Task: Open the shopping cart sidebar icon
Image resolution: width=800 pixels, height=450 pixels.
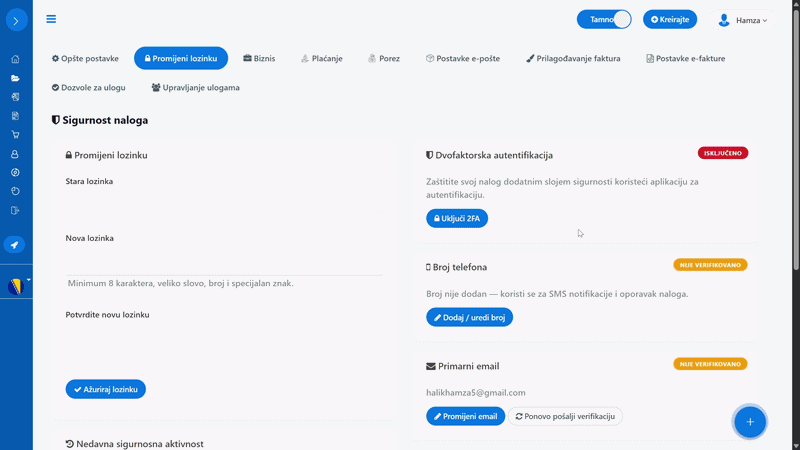Action: click(x=15, y=135)
